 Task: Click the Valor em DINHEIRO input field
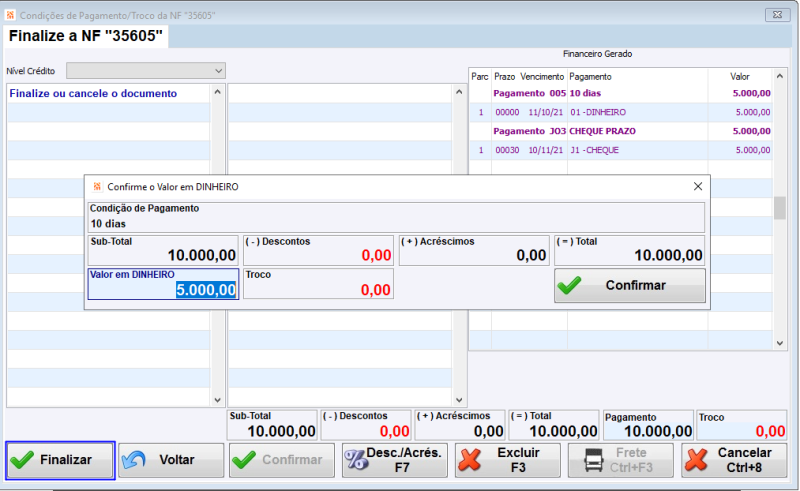click(163, 284)
